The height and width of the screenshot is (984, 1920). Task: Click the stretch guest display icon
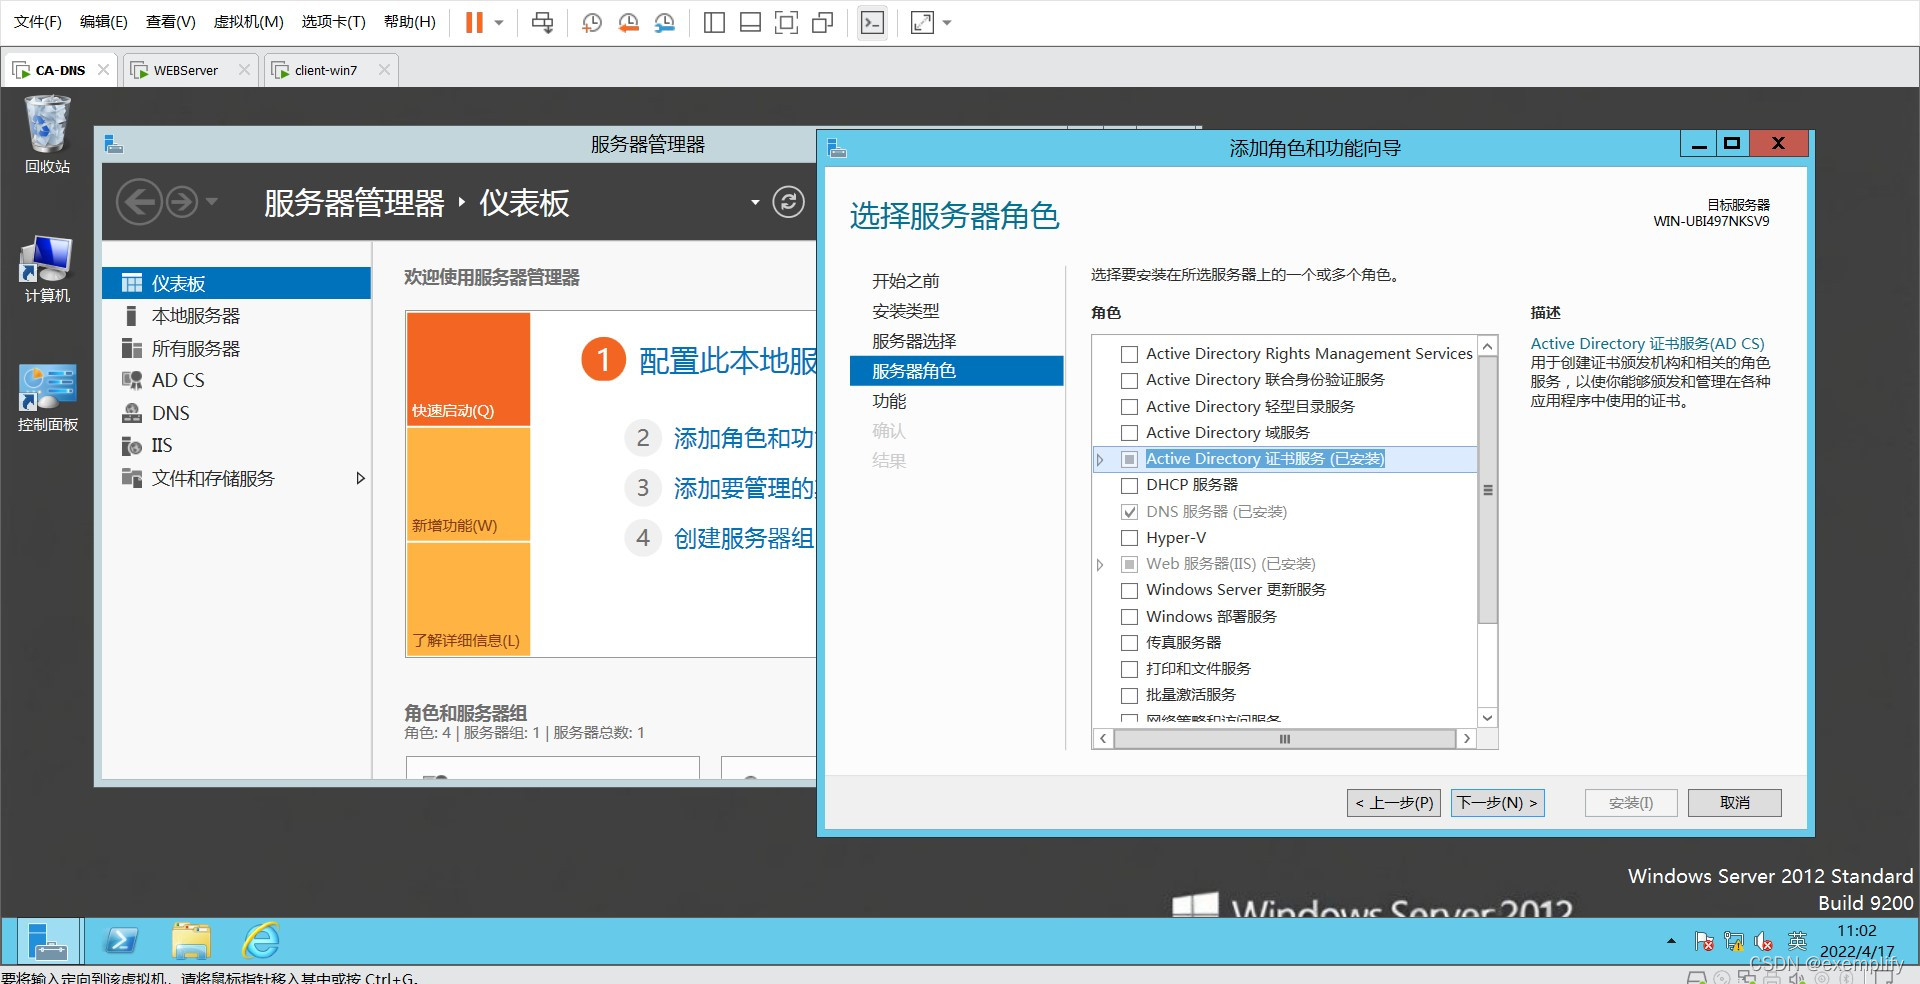click(922, 22)
